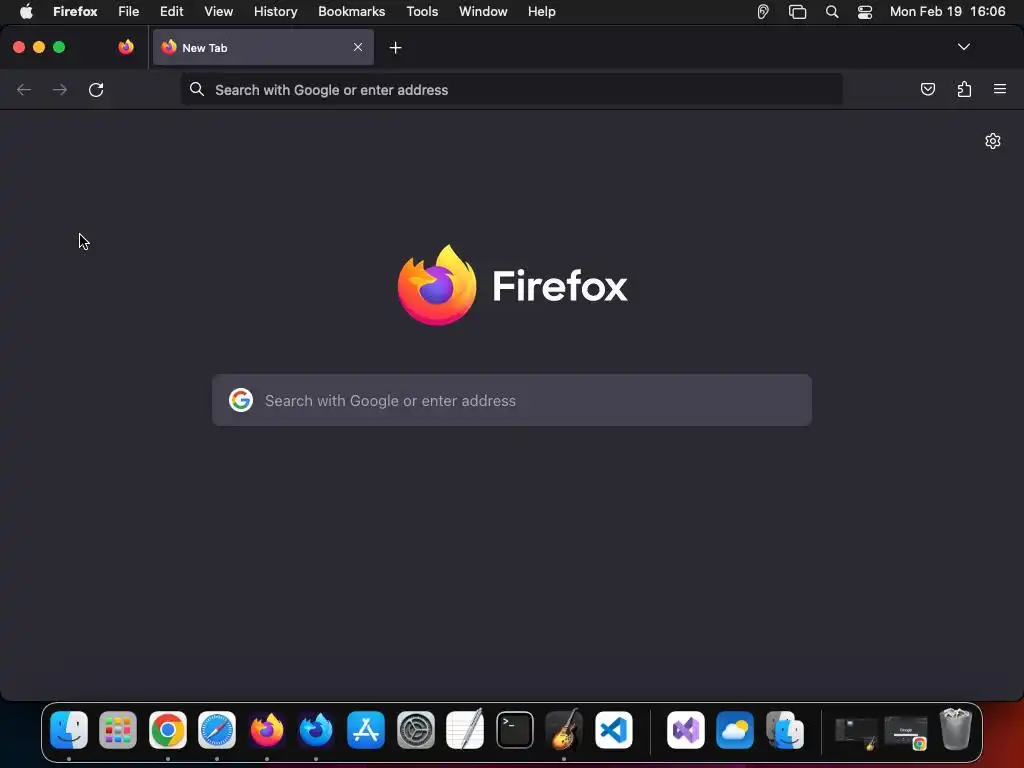Open the hearing ear icon in menu bar

coord(763,12)
